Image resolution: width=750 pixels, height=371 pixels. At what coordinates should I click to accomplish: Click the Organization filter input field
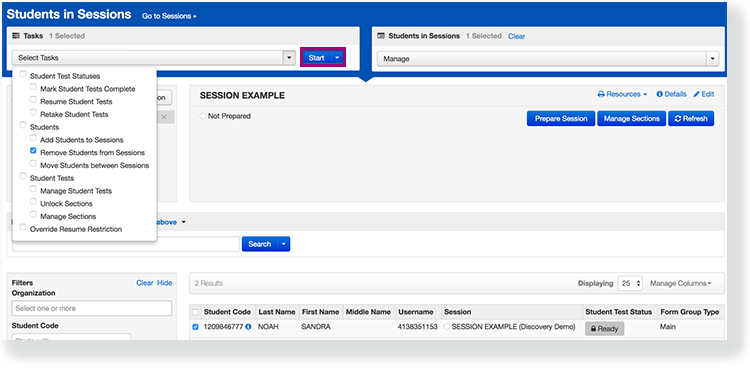pos(92,308)
